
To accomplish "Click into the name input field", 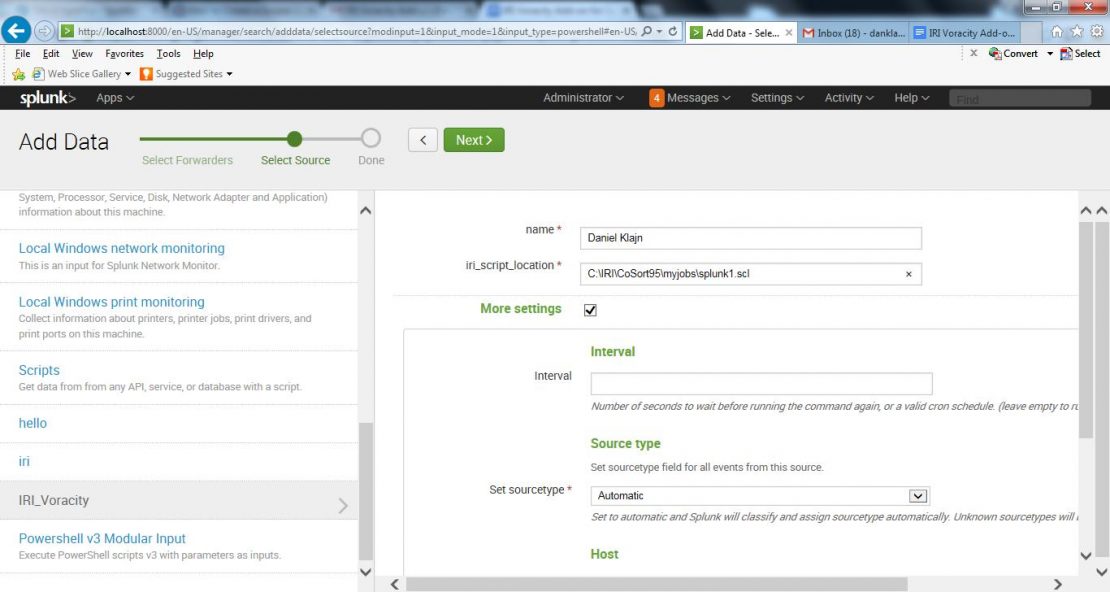I will (x=750, y=238).
